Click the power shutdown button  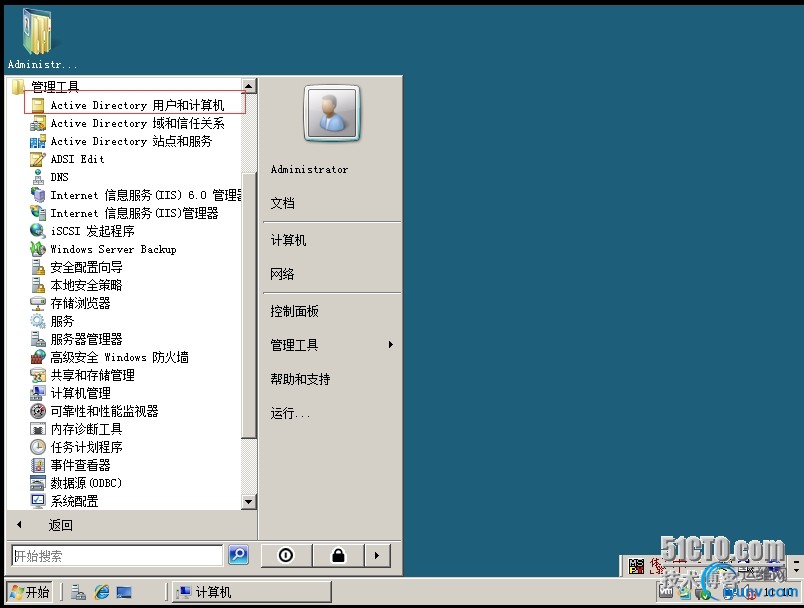point(286,555)
